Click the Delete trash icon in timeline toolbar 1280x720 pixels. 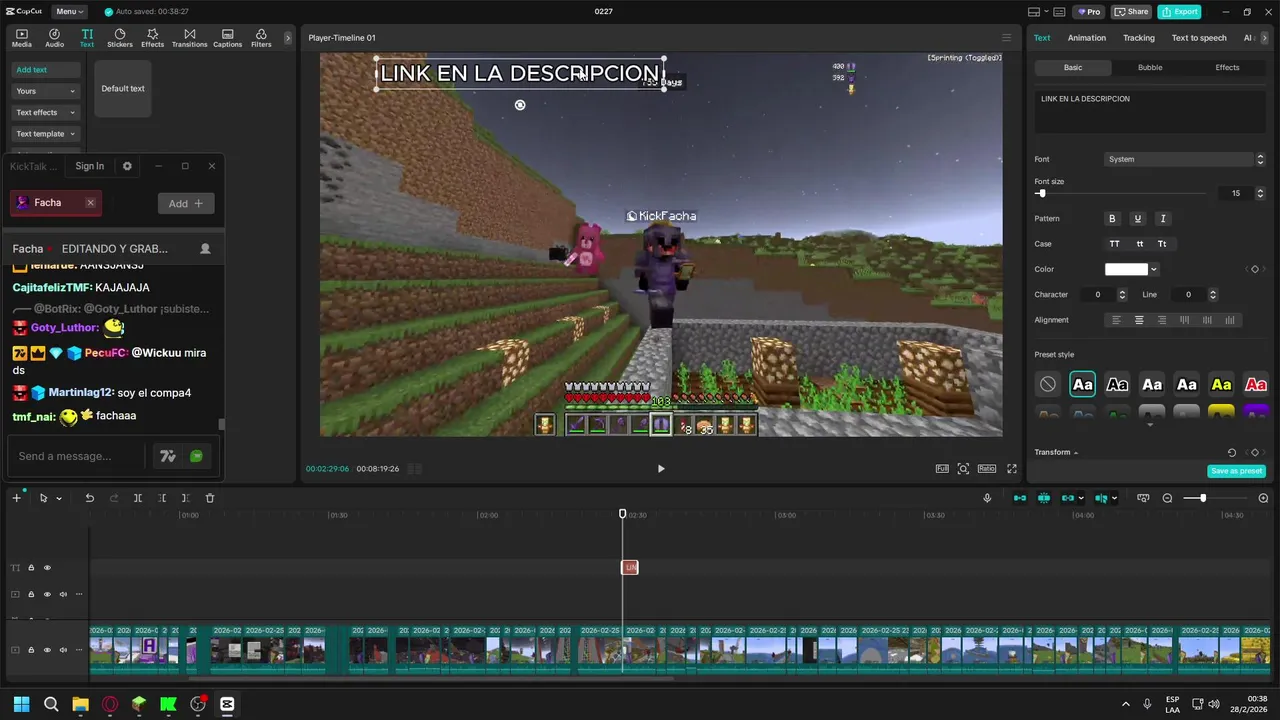tap(210, 498)
